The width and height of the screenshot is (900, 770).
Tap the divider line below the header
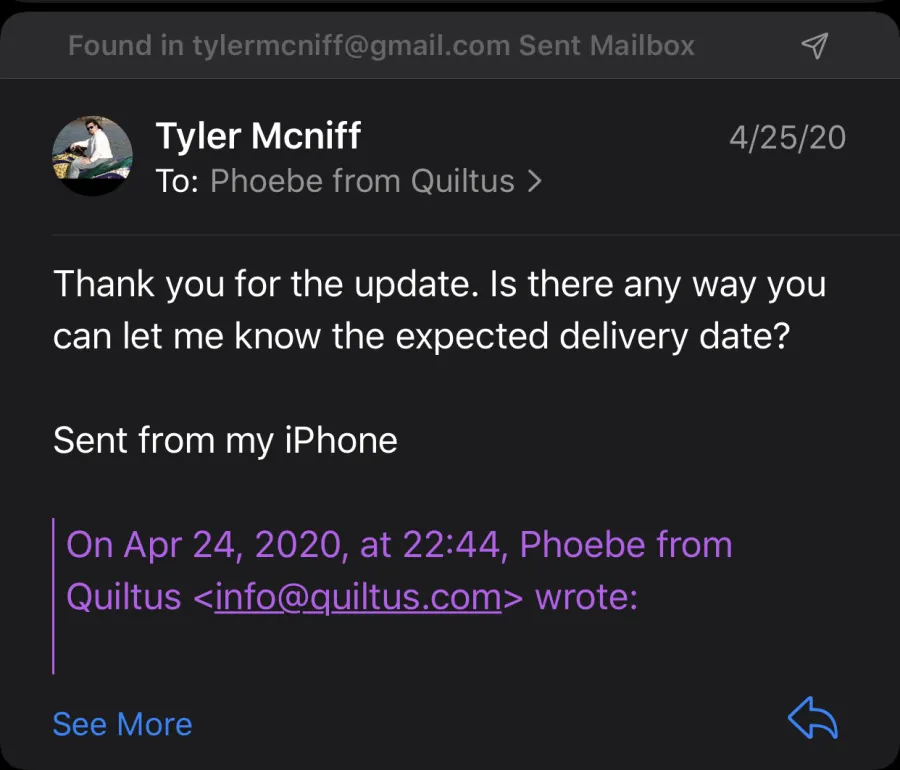click(x=476, y=235)
